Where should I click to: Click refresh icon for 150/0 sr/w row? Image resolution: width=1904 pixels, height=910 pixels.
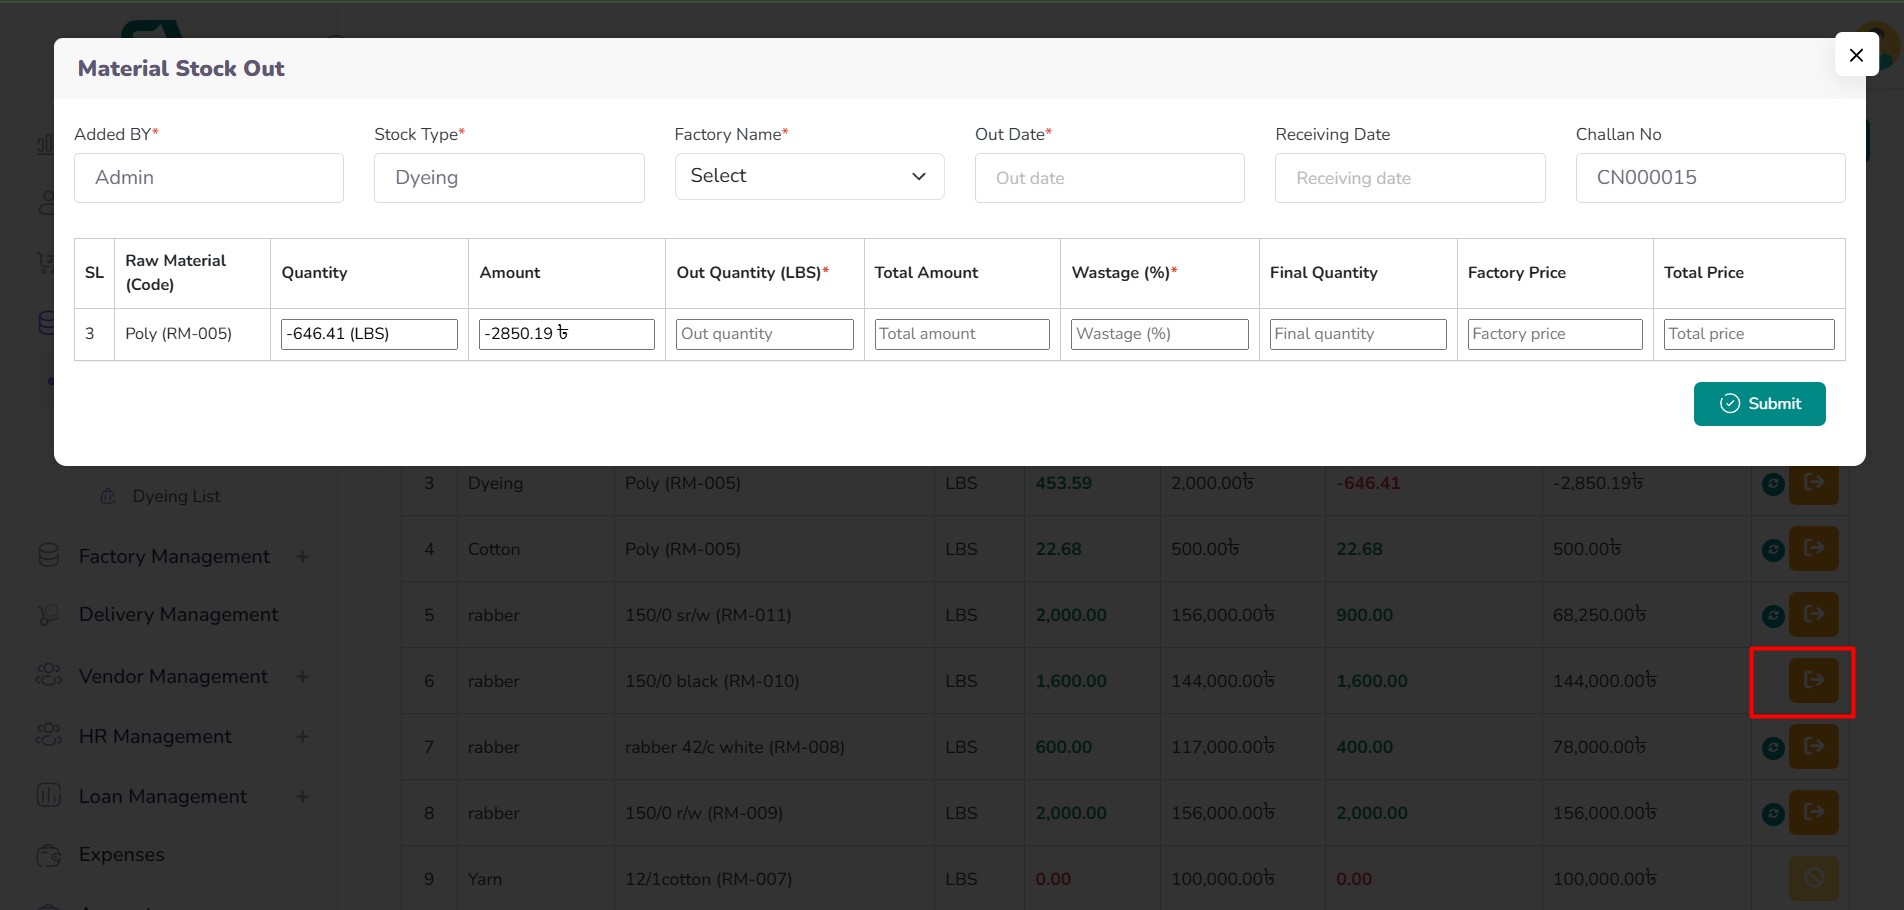(x=1772, y=616)
